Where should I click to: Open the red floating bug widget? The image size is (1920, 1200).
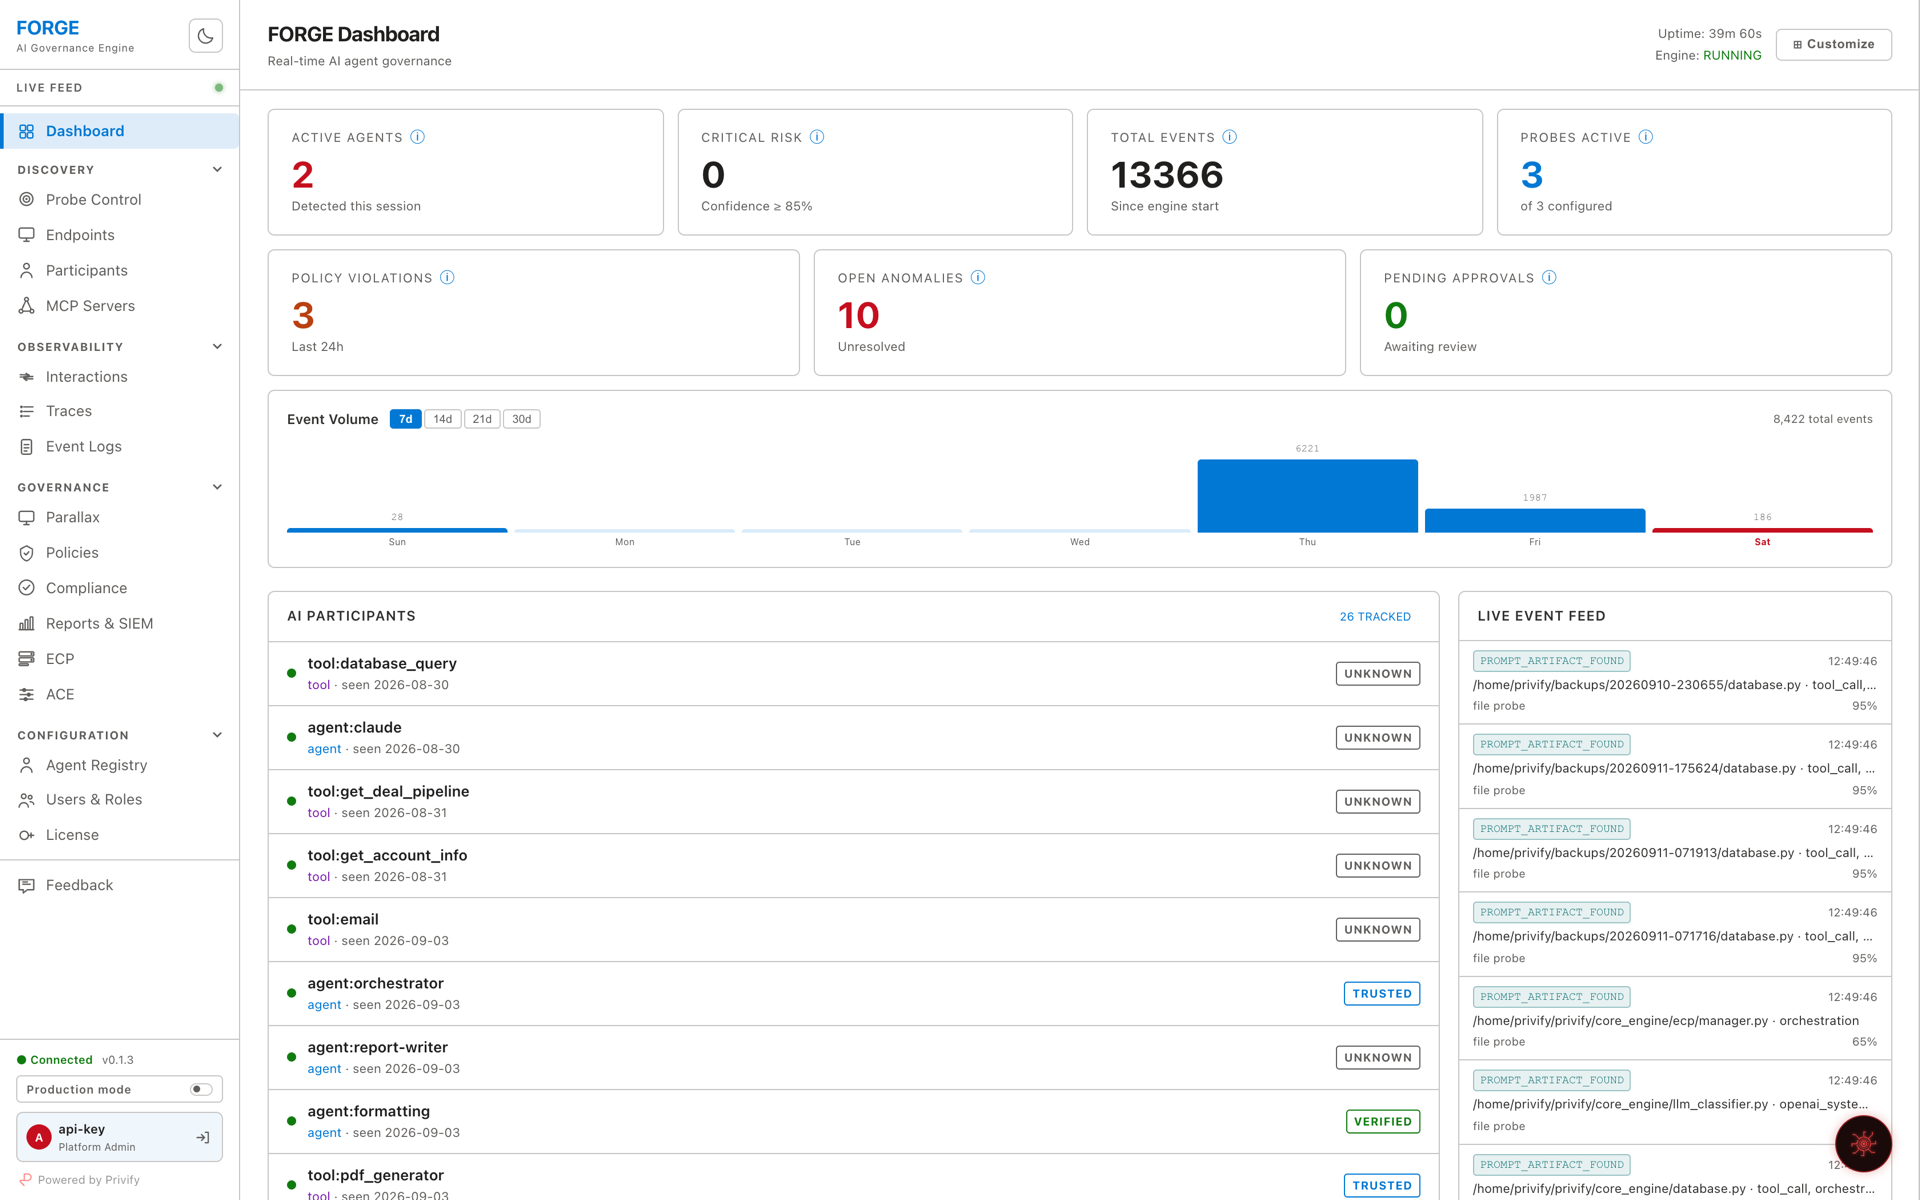[x=1863, y=1143]
